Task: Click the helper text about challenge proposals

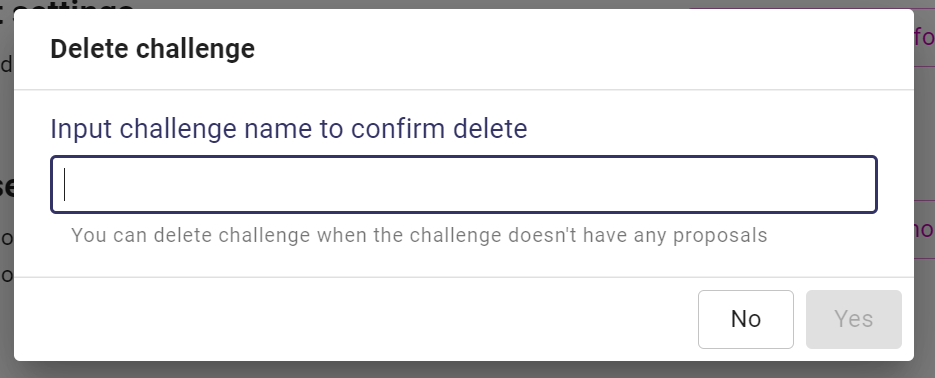Action: 419,236
